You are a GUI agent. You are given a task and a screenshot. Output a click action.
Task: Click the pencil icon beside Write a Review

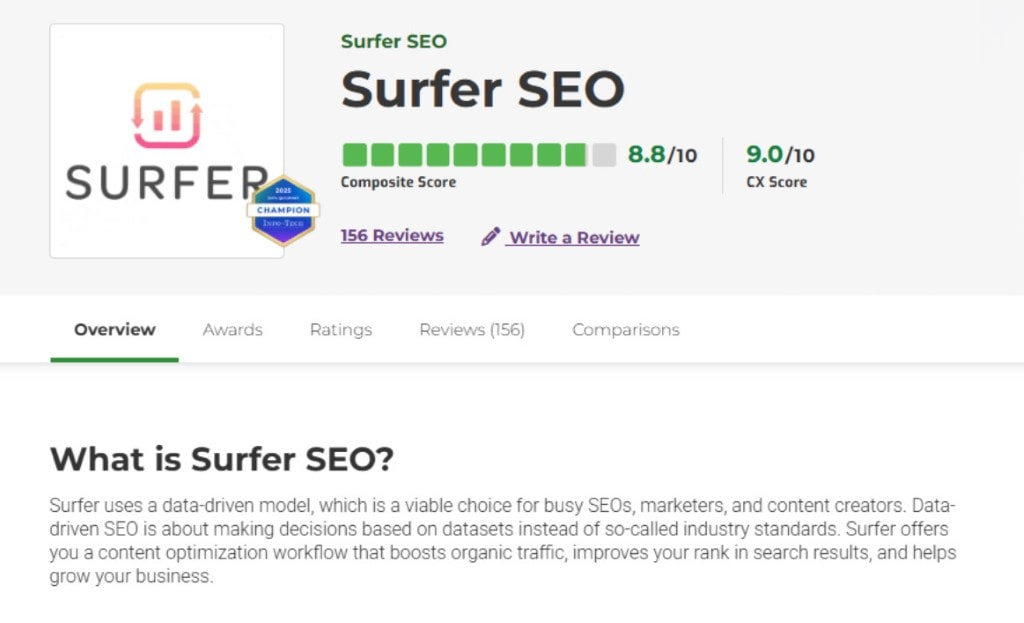(x=490, y=237)
